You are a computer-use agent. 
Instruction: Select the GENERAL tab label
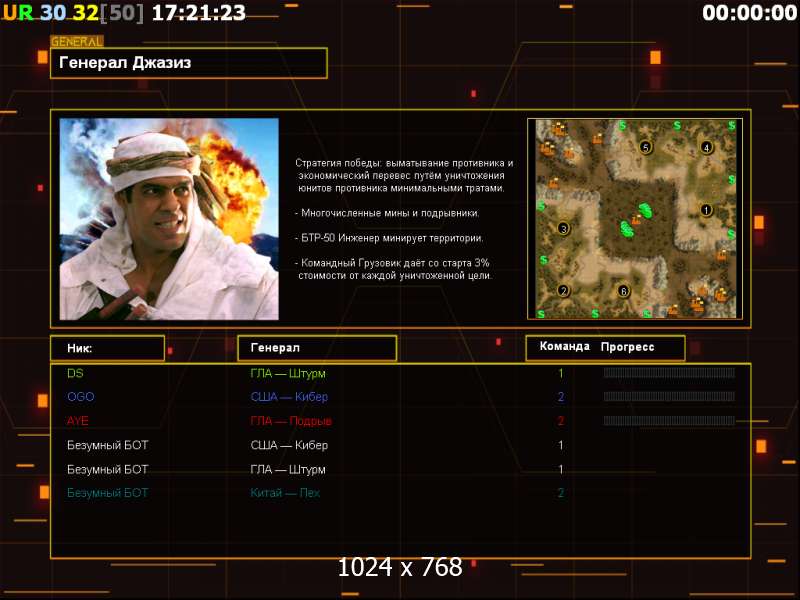(x=77, y=41)
